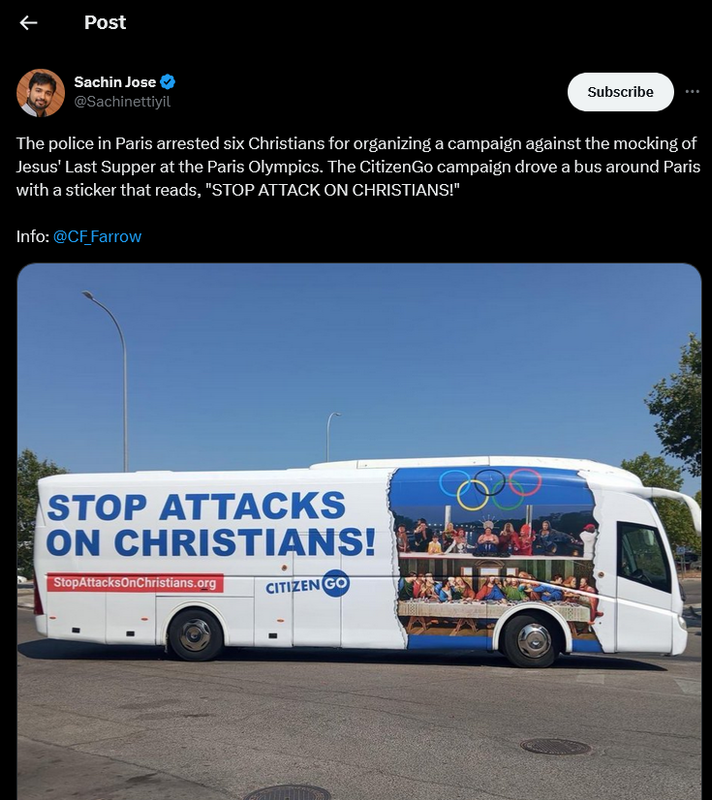Open the three-dot more options menu
The width and height of the screenshot is (712, 800).
[692, 92]
